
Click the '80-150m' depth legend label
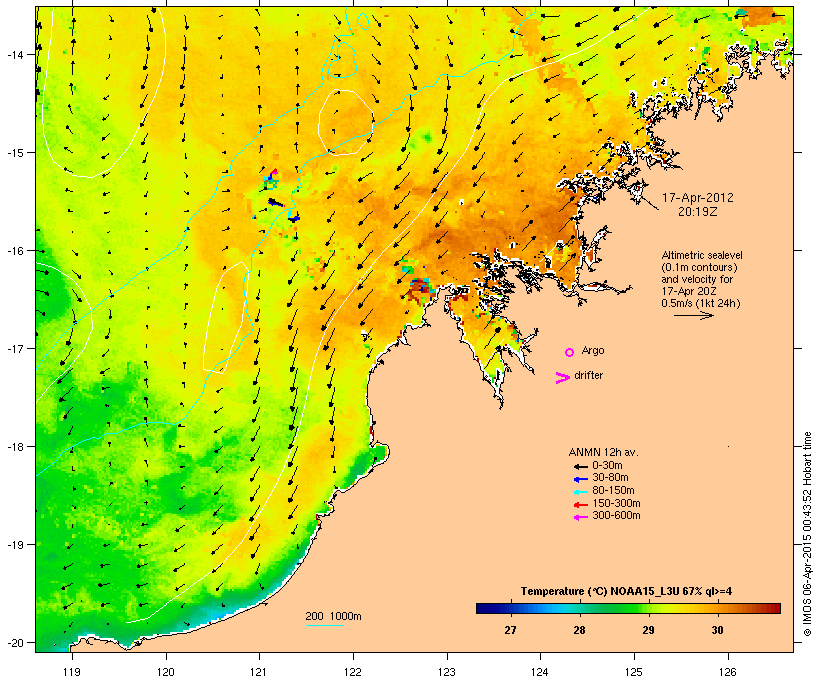[x=613, y=491]
